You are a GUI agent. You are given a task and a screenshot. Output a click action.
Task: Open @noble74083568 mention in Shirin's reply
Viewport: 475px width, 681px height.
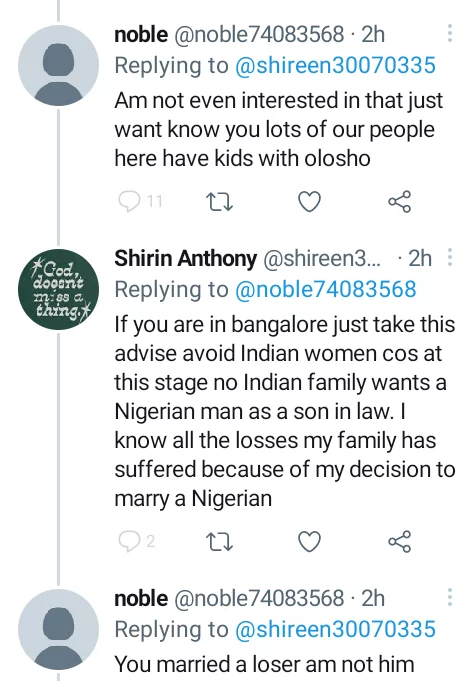pos(326,289)
